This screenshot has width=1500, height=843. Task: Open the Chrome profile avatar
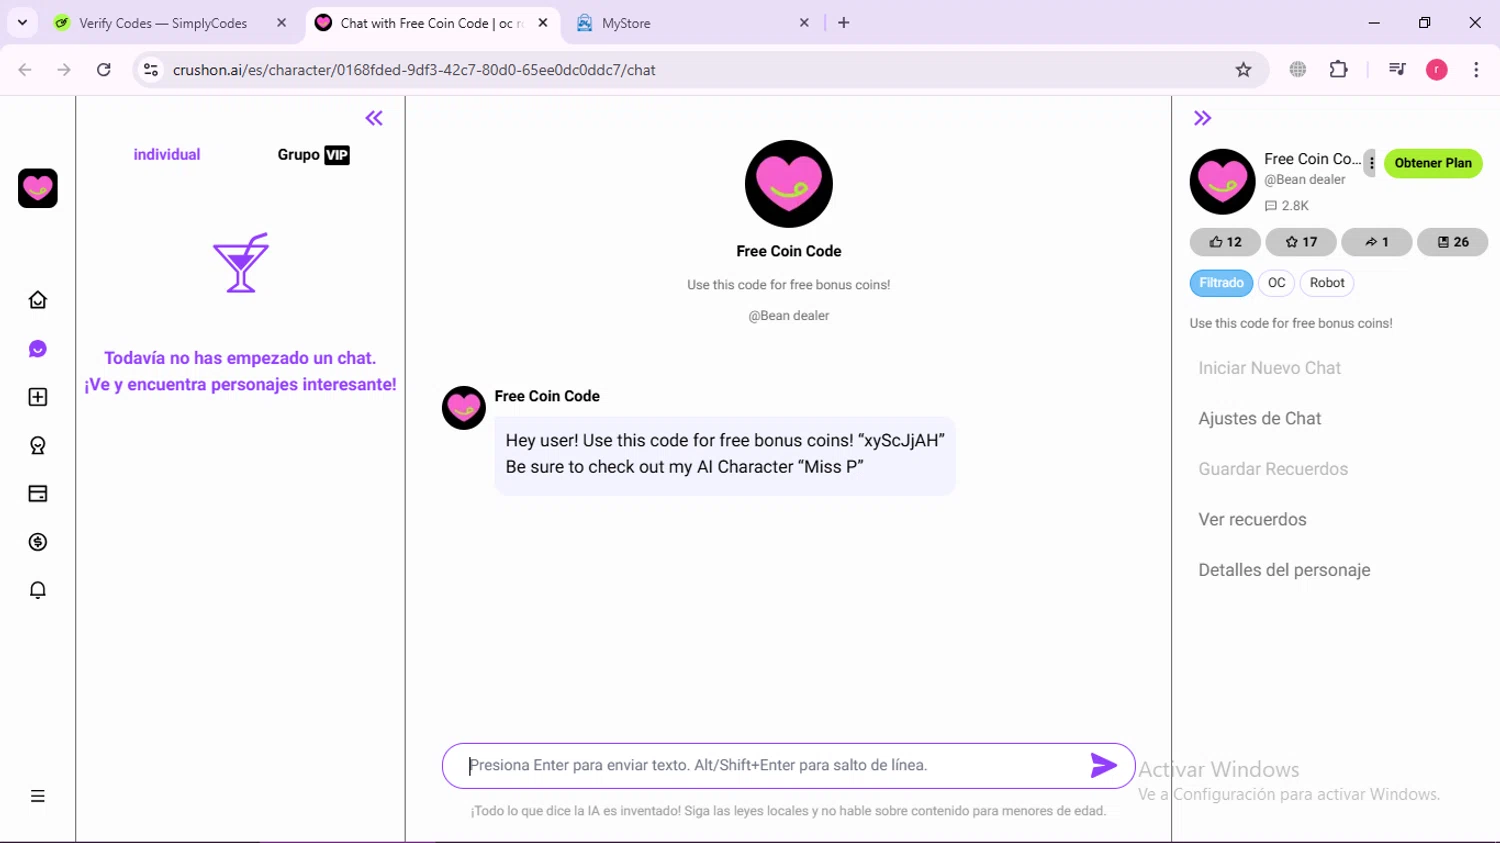pos(1437,70)
